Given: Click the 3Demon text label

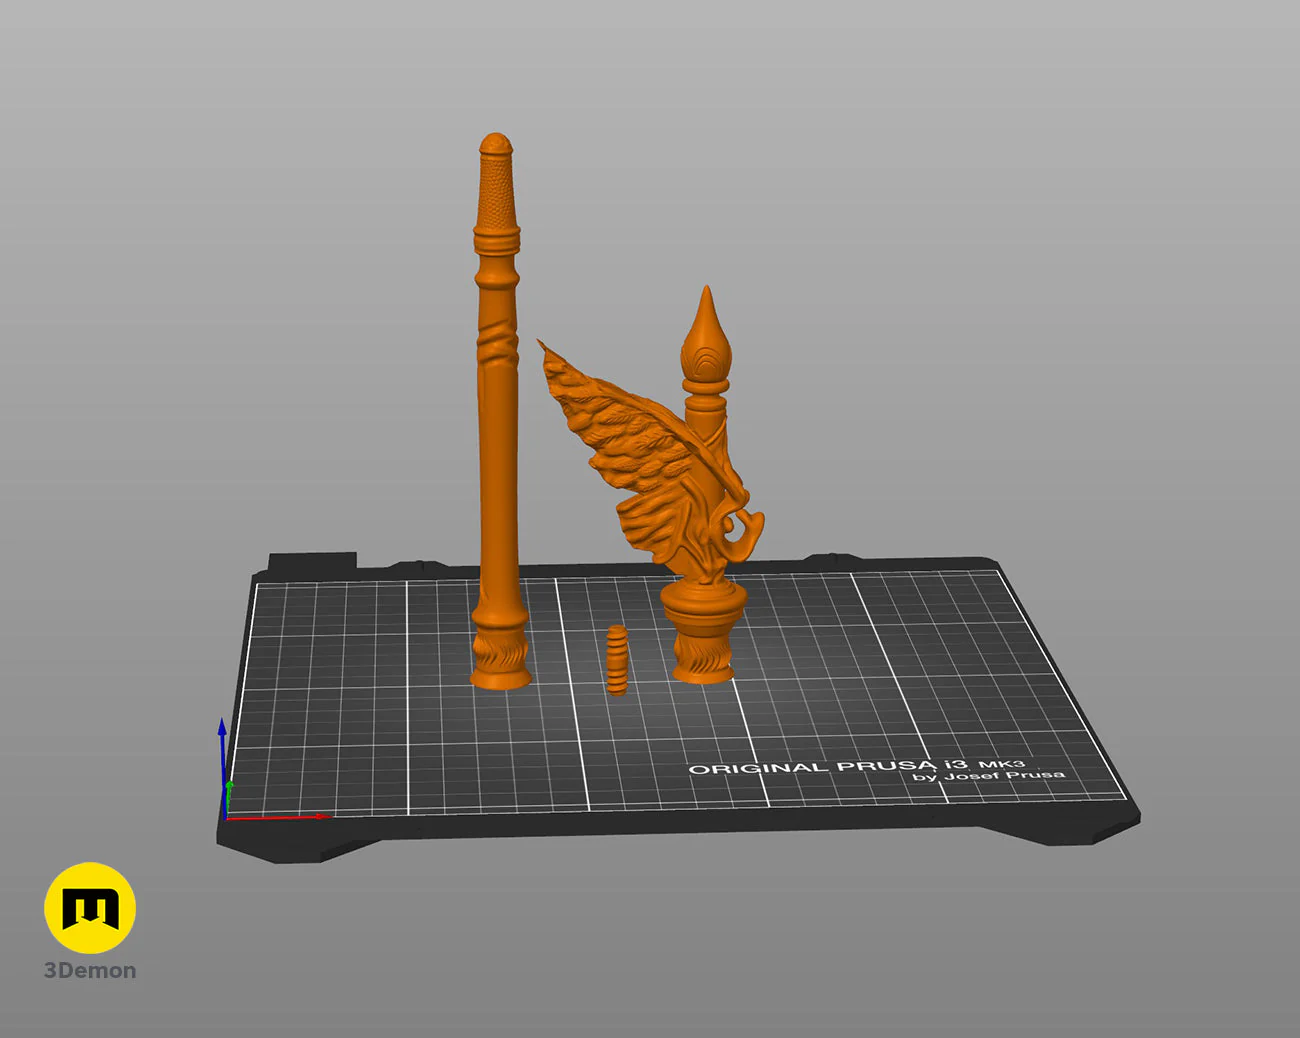Looking at the screenshot, I should coord(90,970).
